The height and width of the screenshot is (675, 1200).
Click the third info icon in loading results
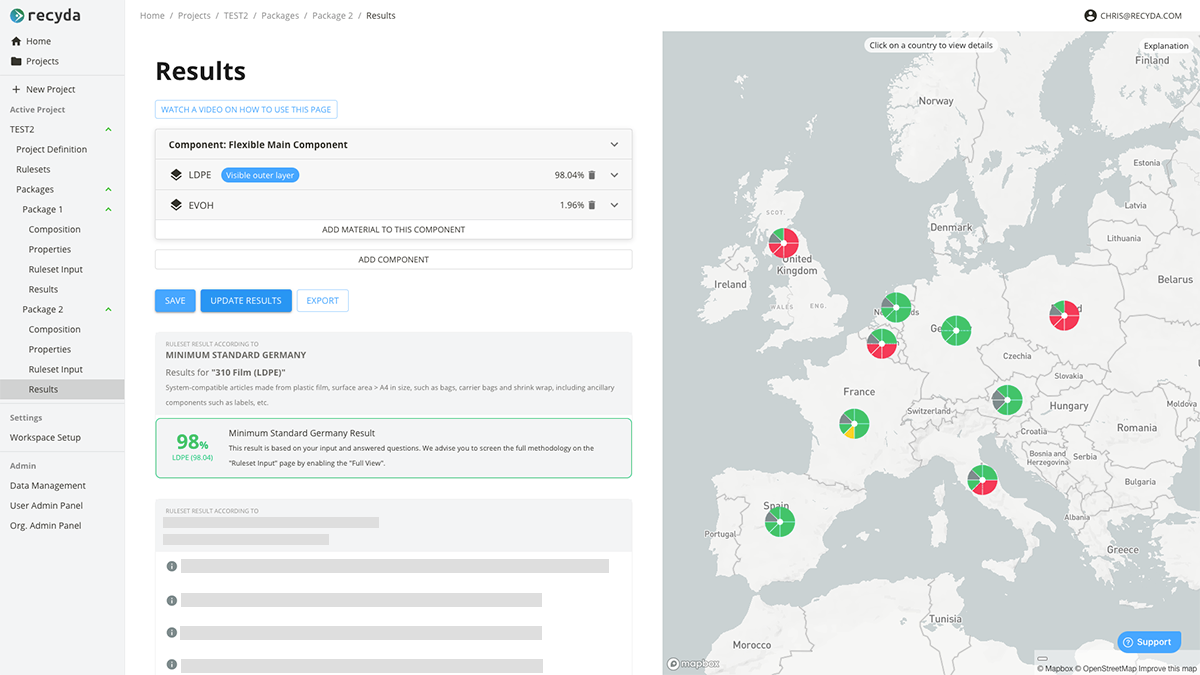click(x=172, y=633)
